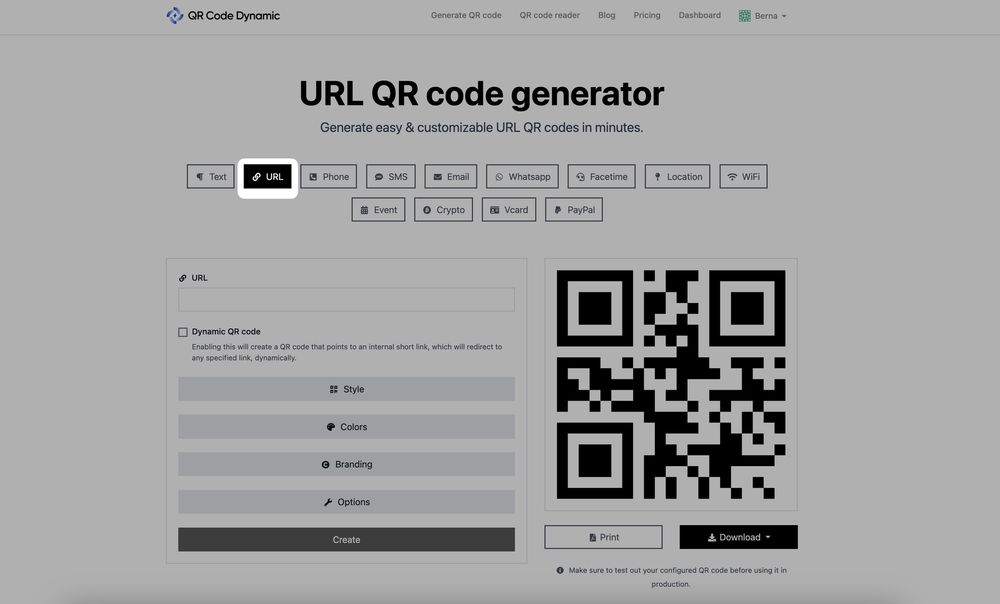Click the Create button
The width and height of the screenshot is (1000, 604).
(x=346, y=538)
